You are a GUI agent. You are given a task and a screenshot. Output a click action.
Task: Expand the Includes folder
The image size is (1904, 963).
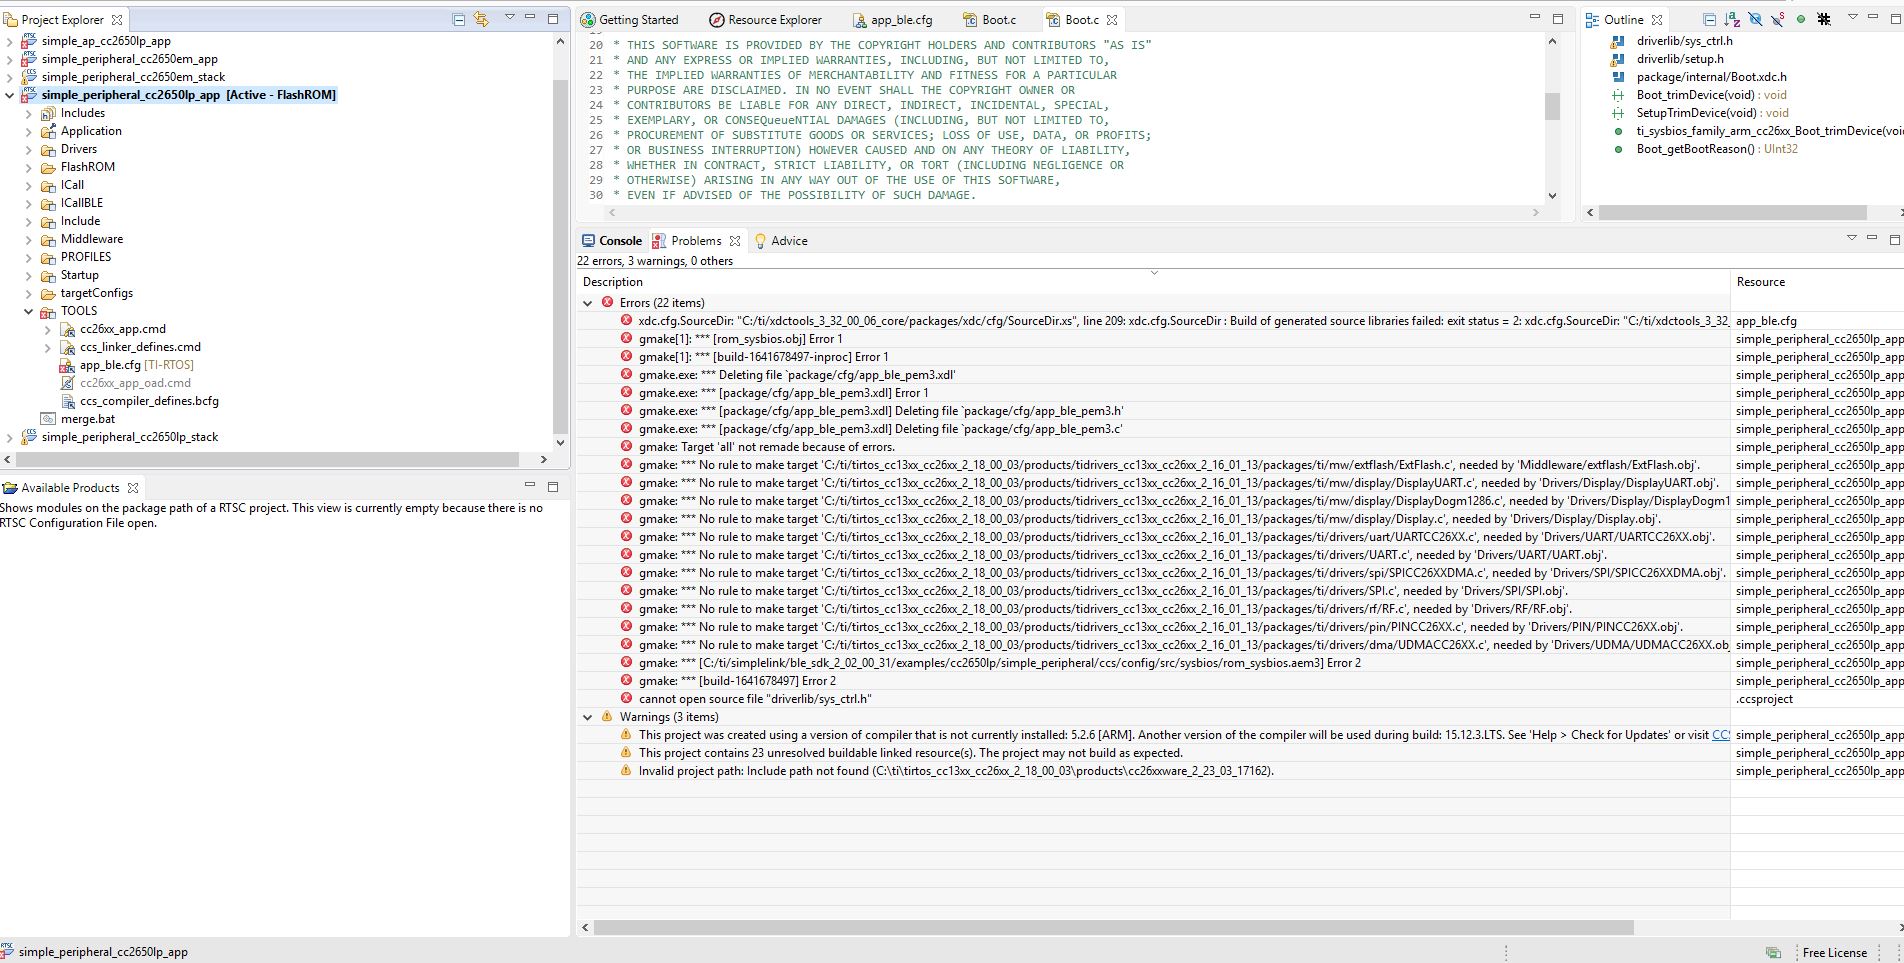29,113
